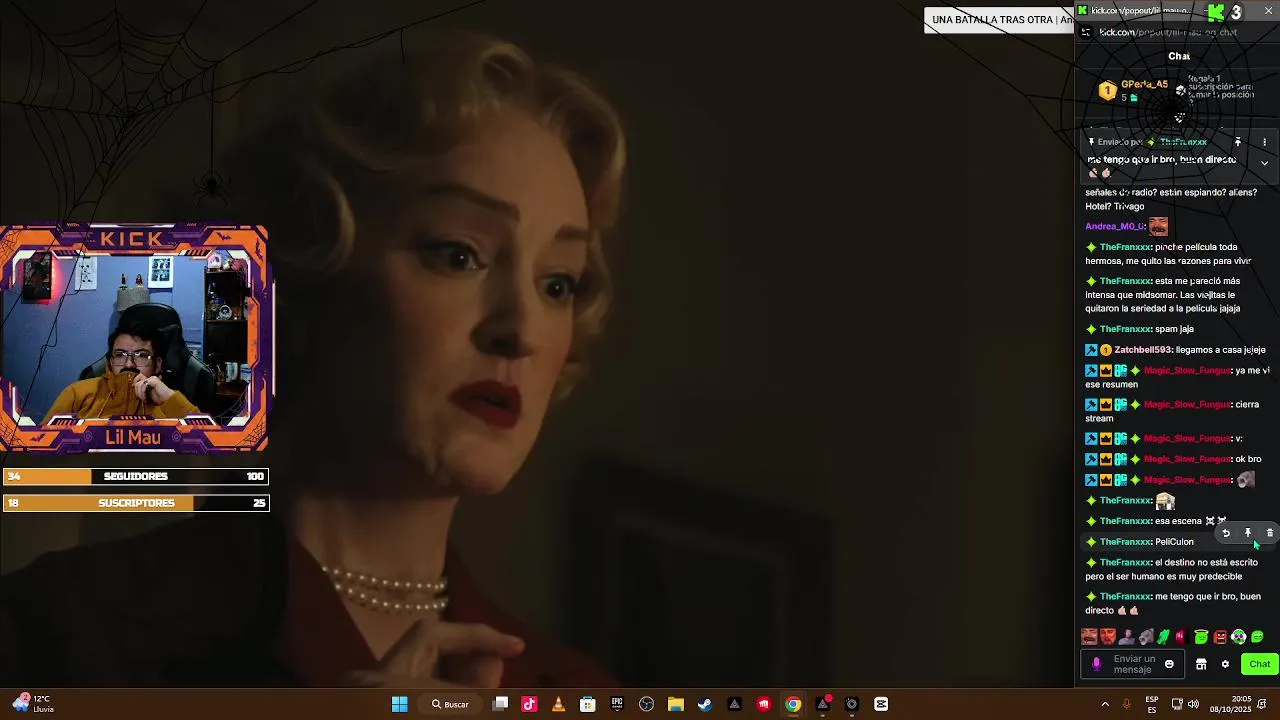Screen dimensions: 1280x720
Task: Switch to Google Chrome on taskbar
Action: coord(793,704)
